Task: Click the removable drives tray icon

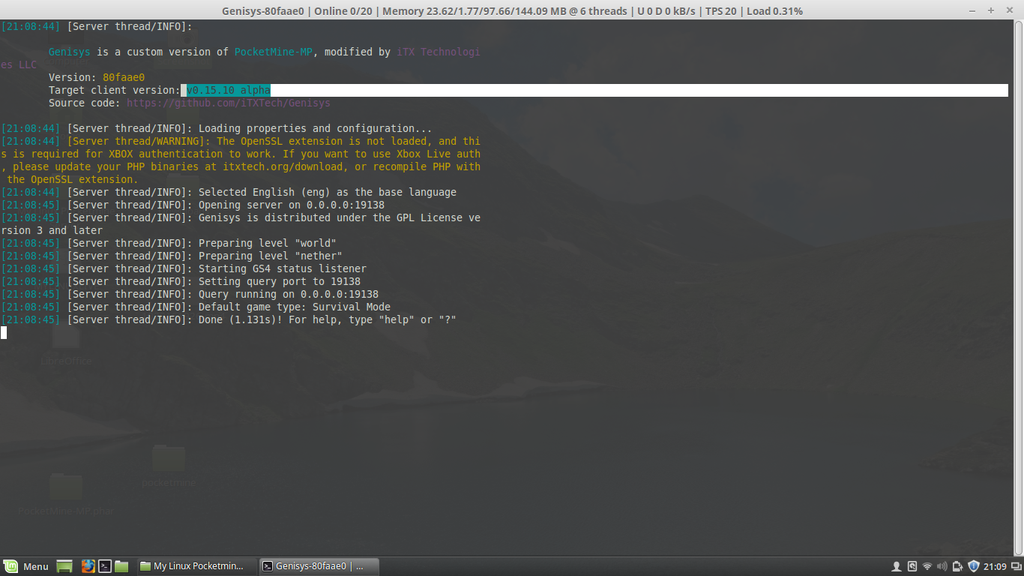Action: [911, 566]
